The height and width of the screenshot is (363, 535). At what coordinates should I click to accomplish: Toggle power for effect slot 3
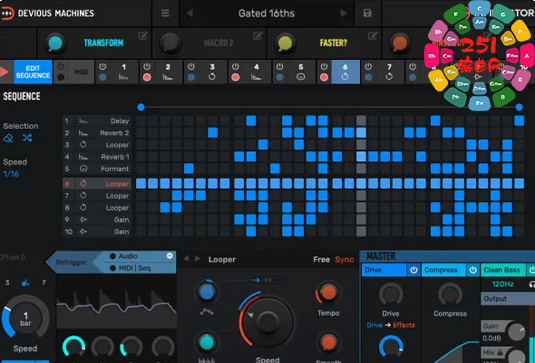click(191, 67)
